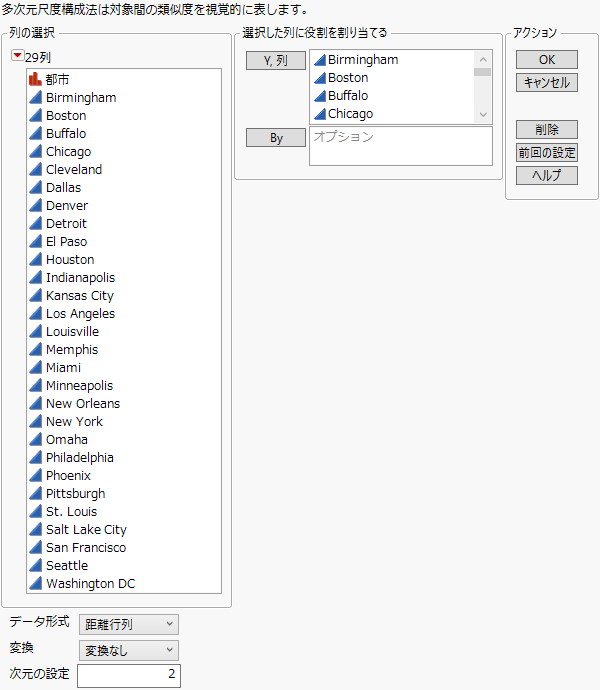
Task: Assign selection with the Y, 列 button
Action: tap(276, 61)
